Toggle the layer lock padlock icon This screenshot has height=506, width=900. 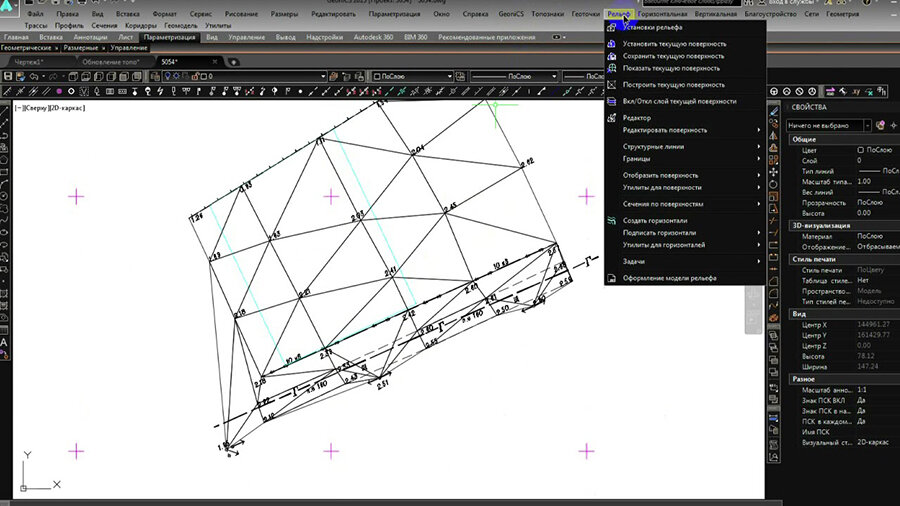pos(195,76)
